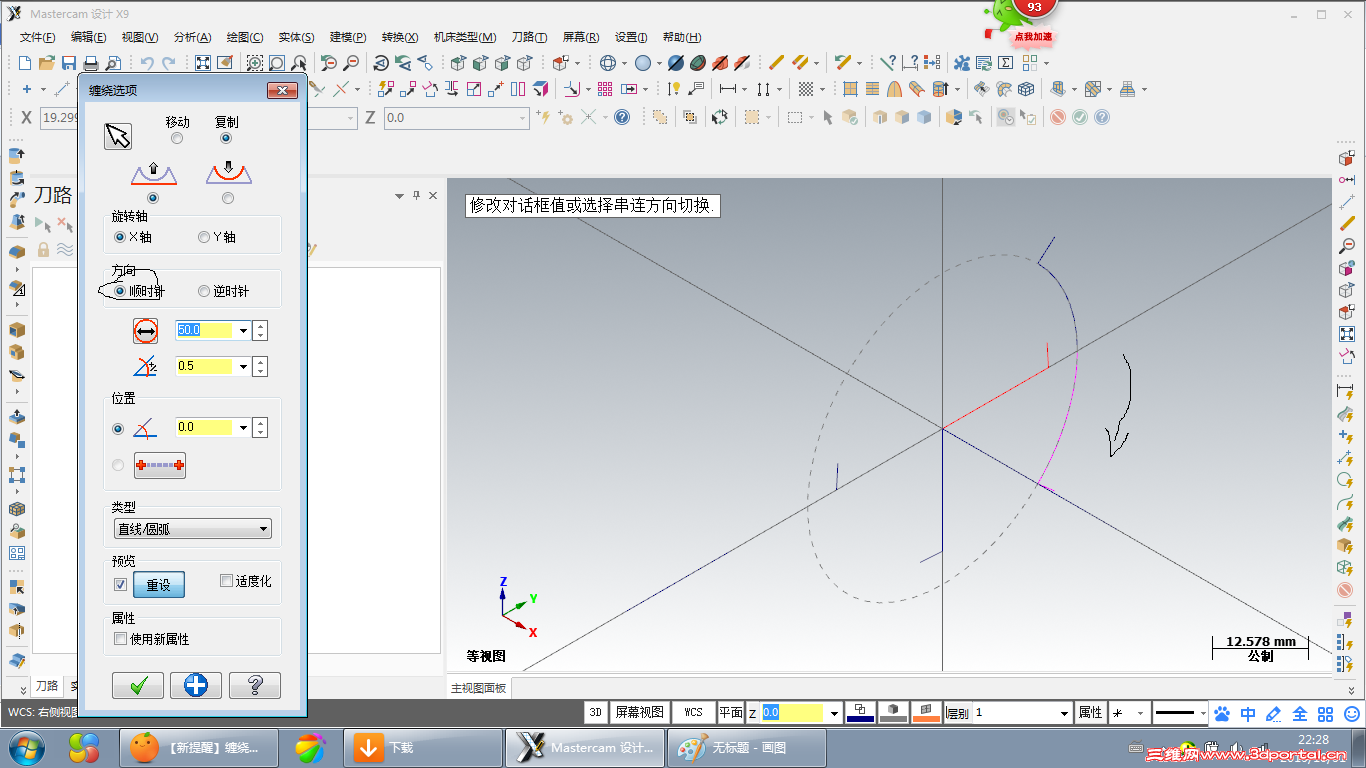Click the Regenerate display arrows icon

click(x=719, y=117)
